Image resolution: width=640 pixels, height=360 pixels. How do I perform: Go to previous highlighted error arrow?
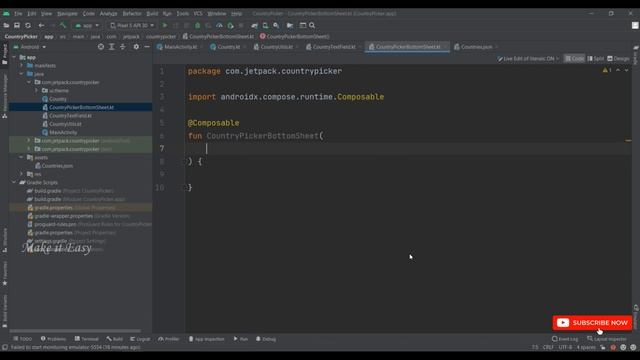pyautogui.click(x=618, y=70)
